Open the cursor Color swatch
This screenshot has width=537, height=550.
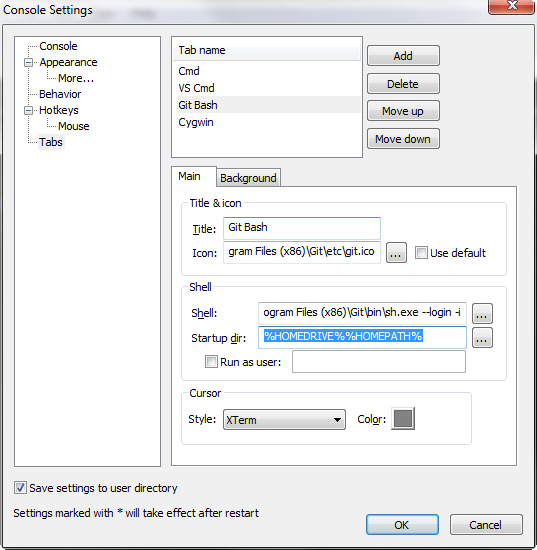(403, 418)
